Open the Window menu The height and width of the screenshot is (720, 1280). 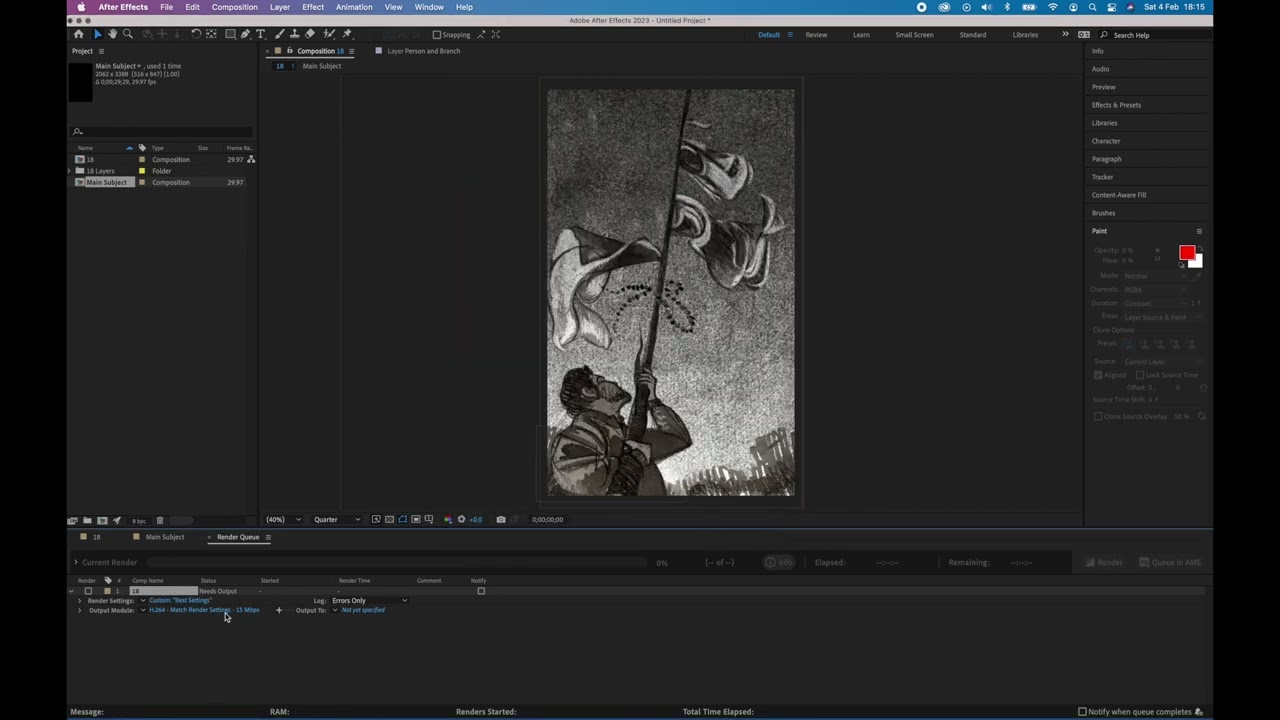point(429,7)
